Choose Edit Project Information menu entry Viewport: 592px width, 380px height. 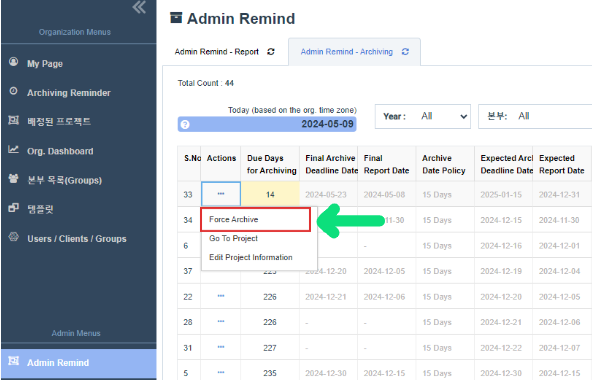click(x=251, y=257)
